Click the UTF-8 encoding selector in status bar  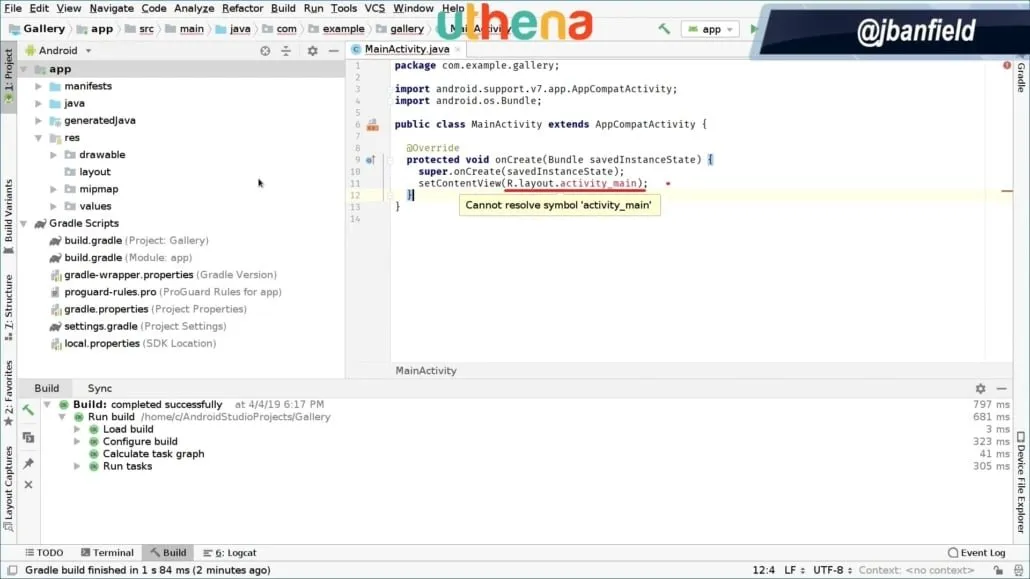[832, 570]
